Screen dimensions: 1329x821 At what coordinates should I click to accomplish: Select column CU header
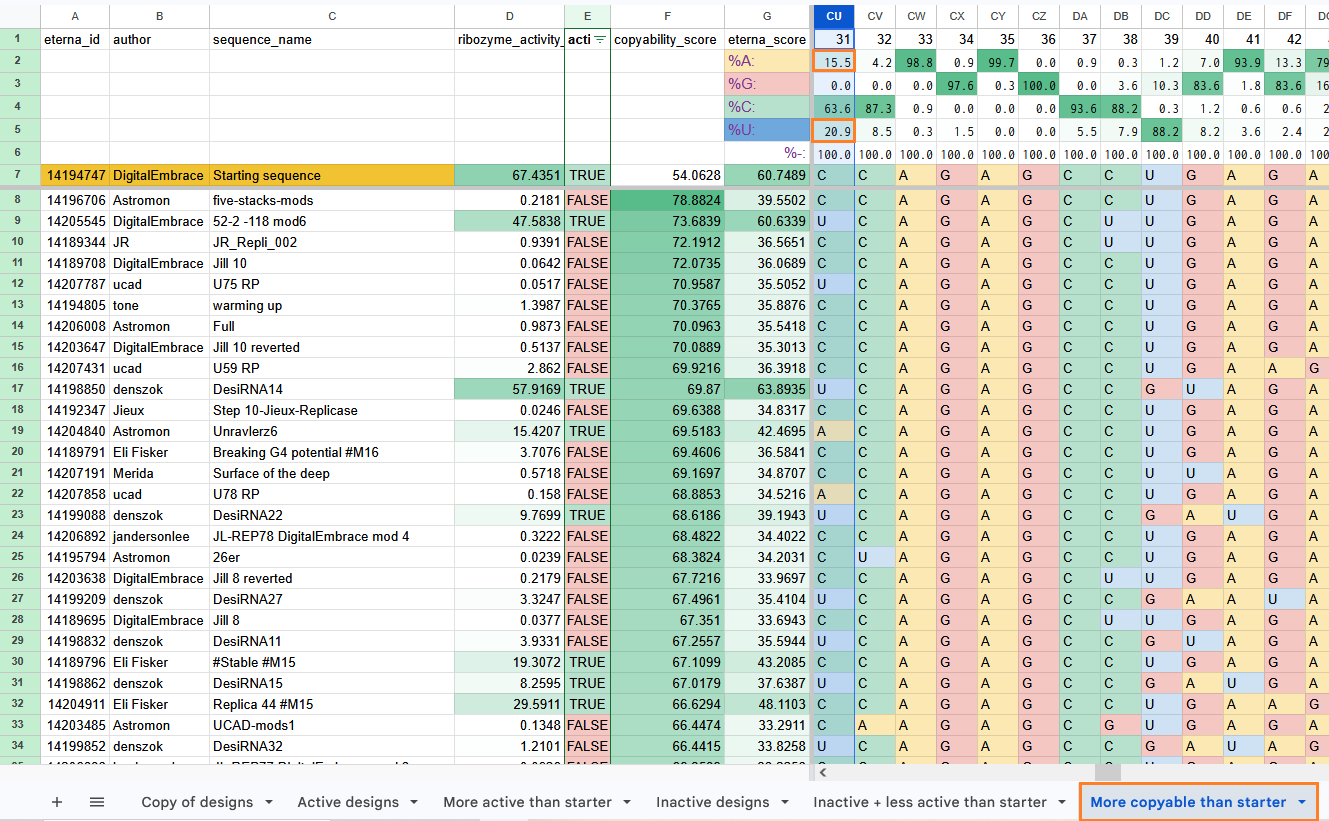click(x=834, y=15)
